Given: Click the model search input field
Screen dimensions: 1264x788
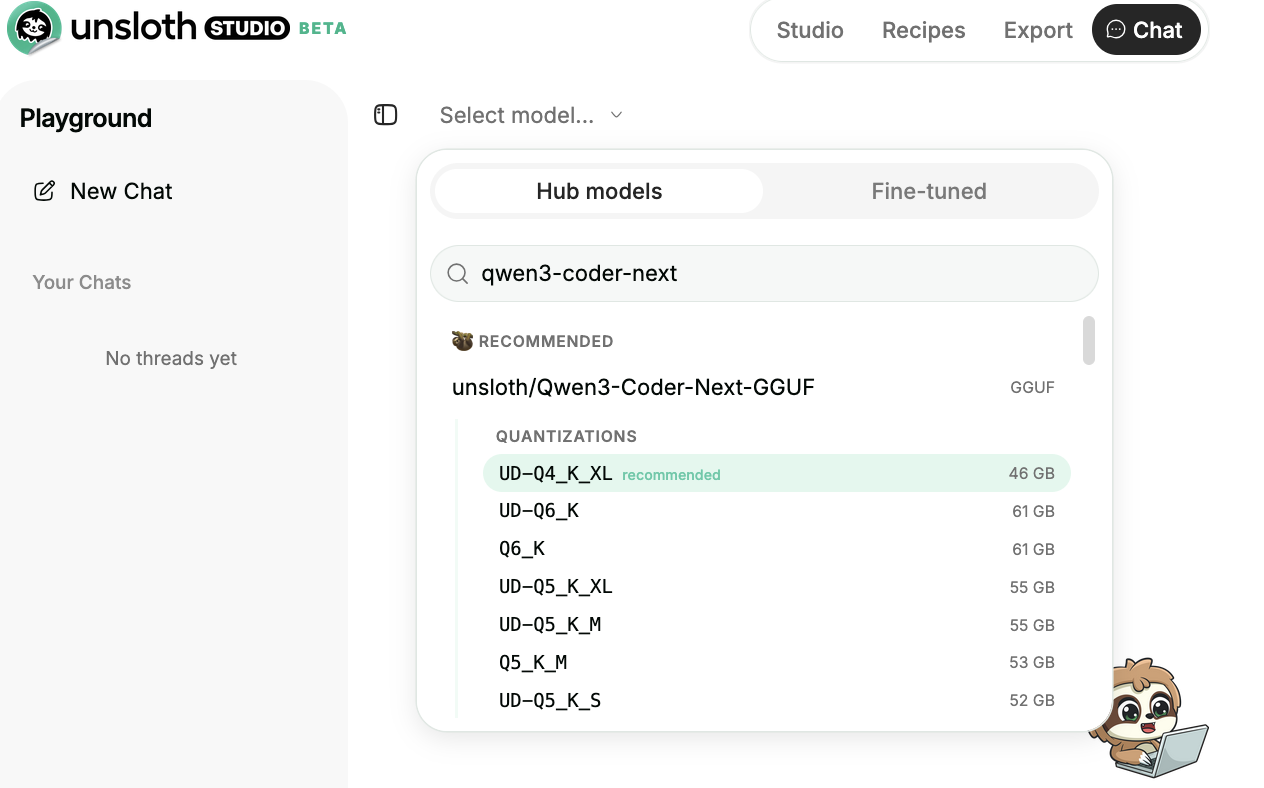Looking at the screenshot, I should point(780,274).
